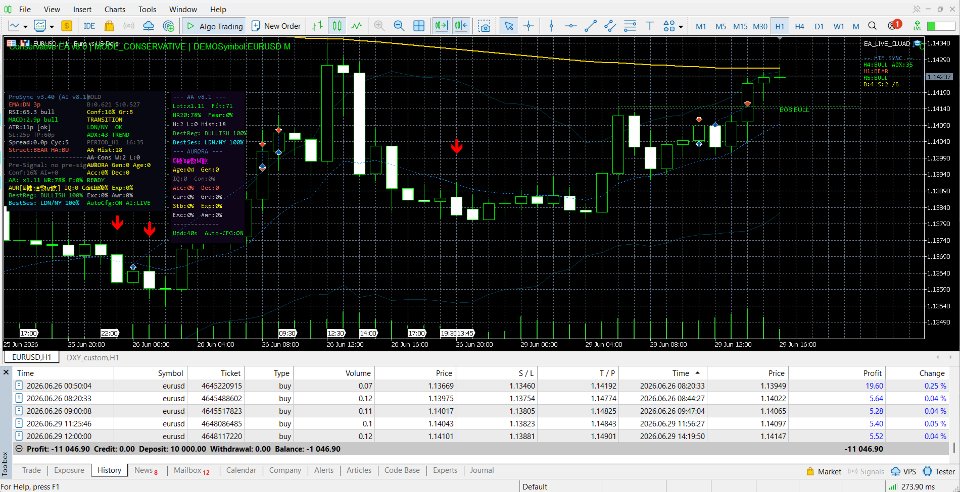This screenshot has height=492, width=960.
Task: Take a chart screenshot with camera icon
Action: click(485, 26)
